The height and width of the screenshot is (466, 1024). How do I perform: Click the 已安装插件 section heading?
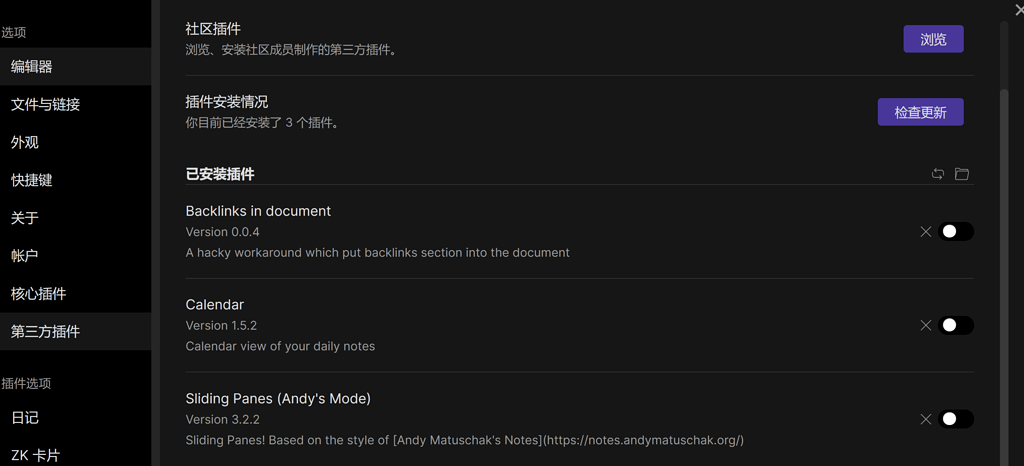[x=220, y=174]
